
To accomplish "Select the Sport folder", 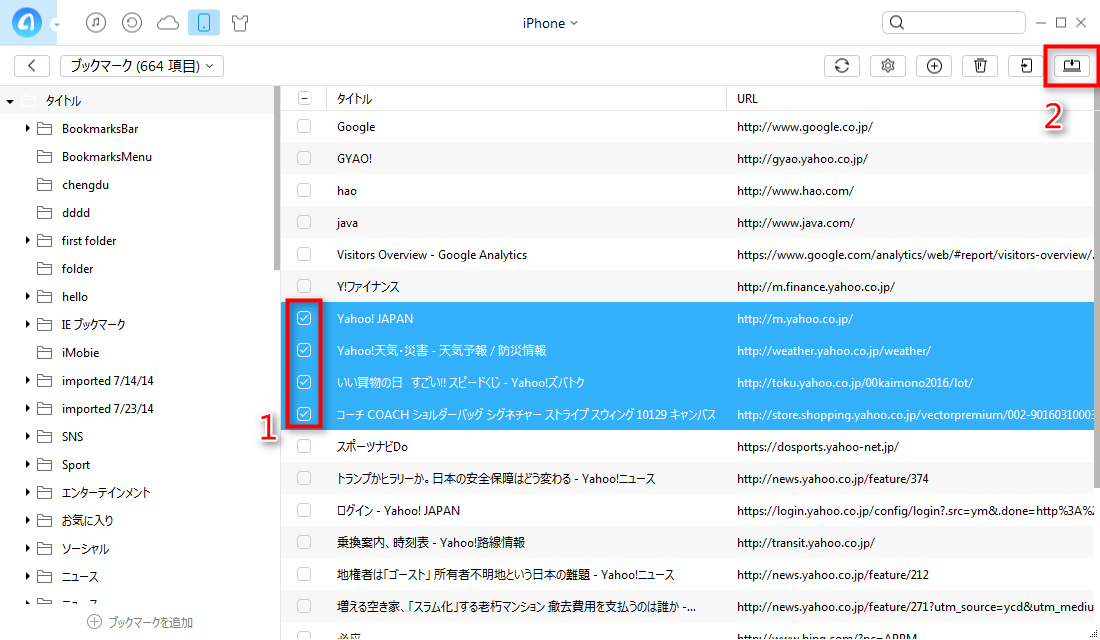I will [x=76, y=465].
